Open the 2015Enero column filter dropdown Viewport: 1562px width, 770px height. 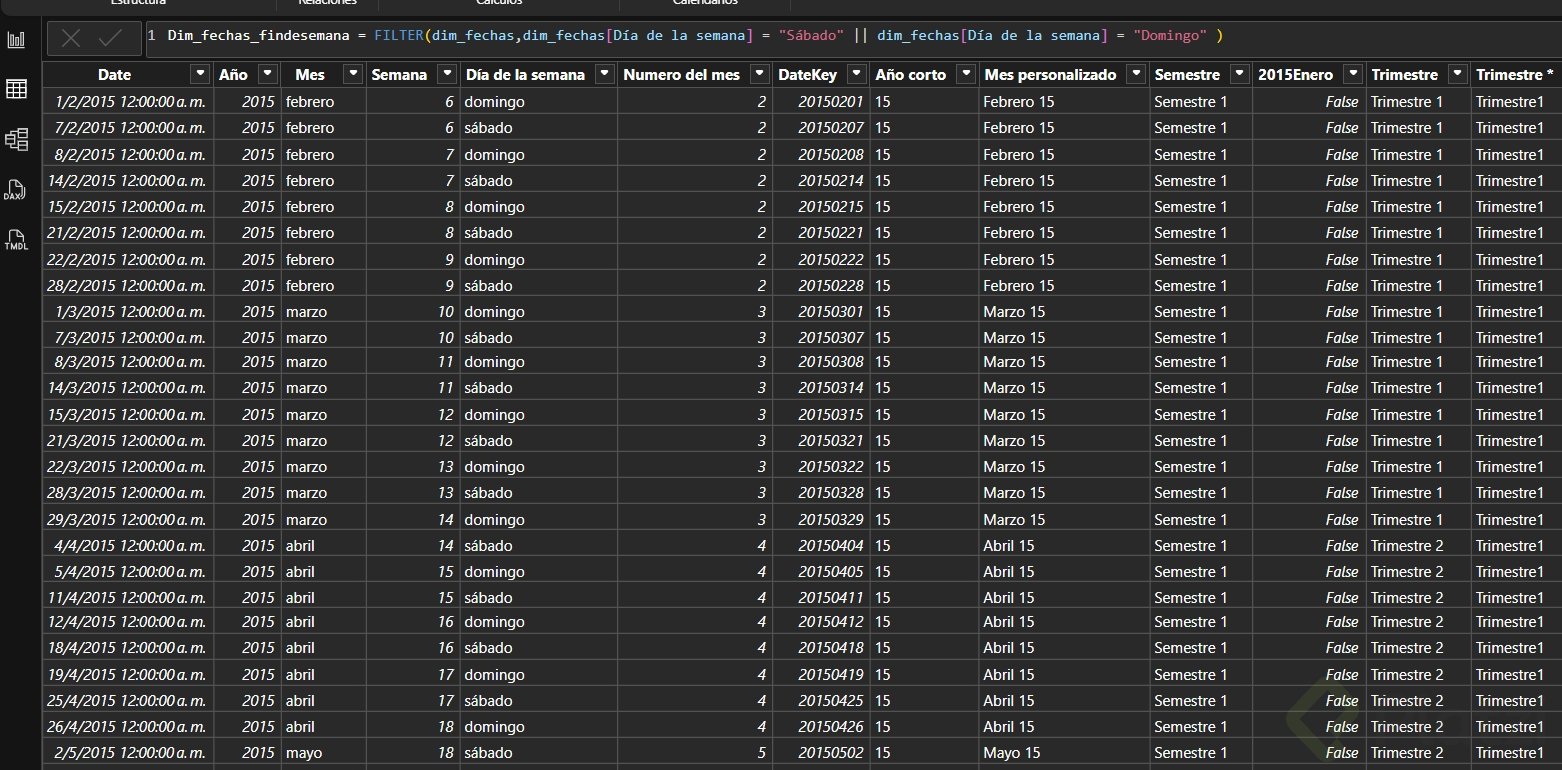(x=1353, y=74)
